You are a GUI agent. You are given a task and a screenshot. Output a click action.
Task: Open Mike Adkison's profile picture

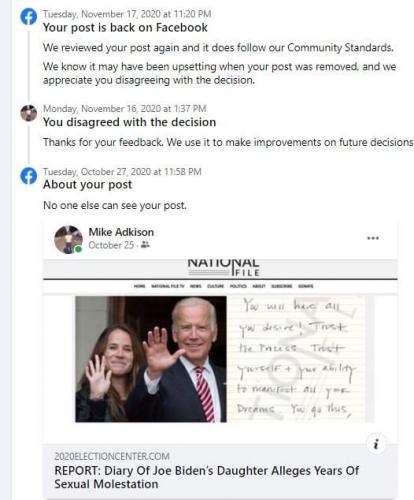pos(68,239)
